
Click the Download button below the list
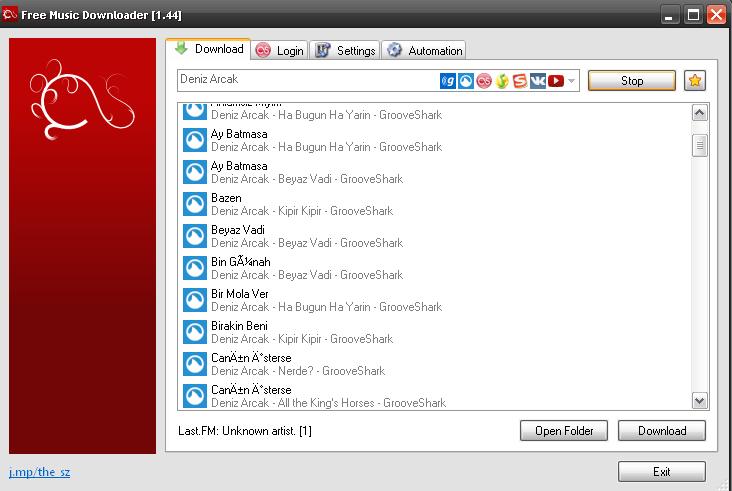(x=662, y=430)
